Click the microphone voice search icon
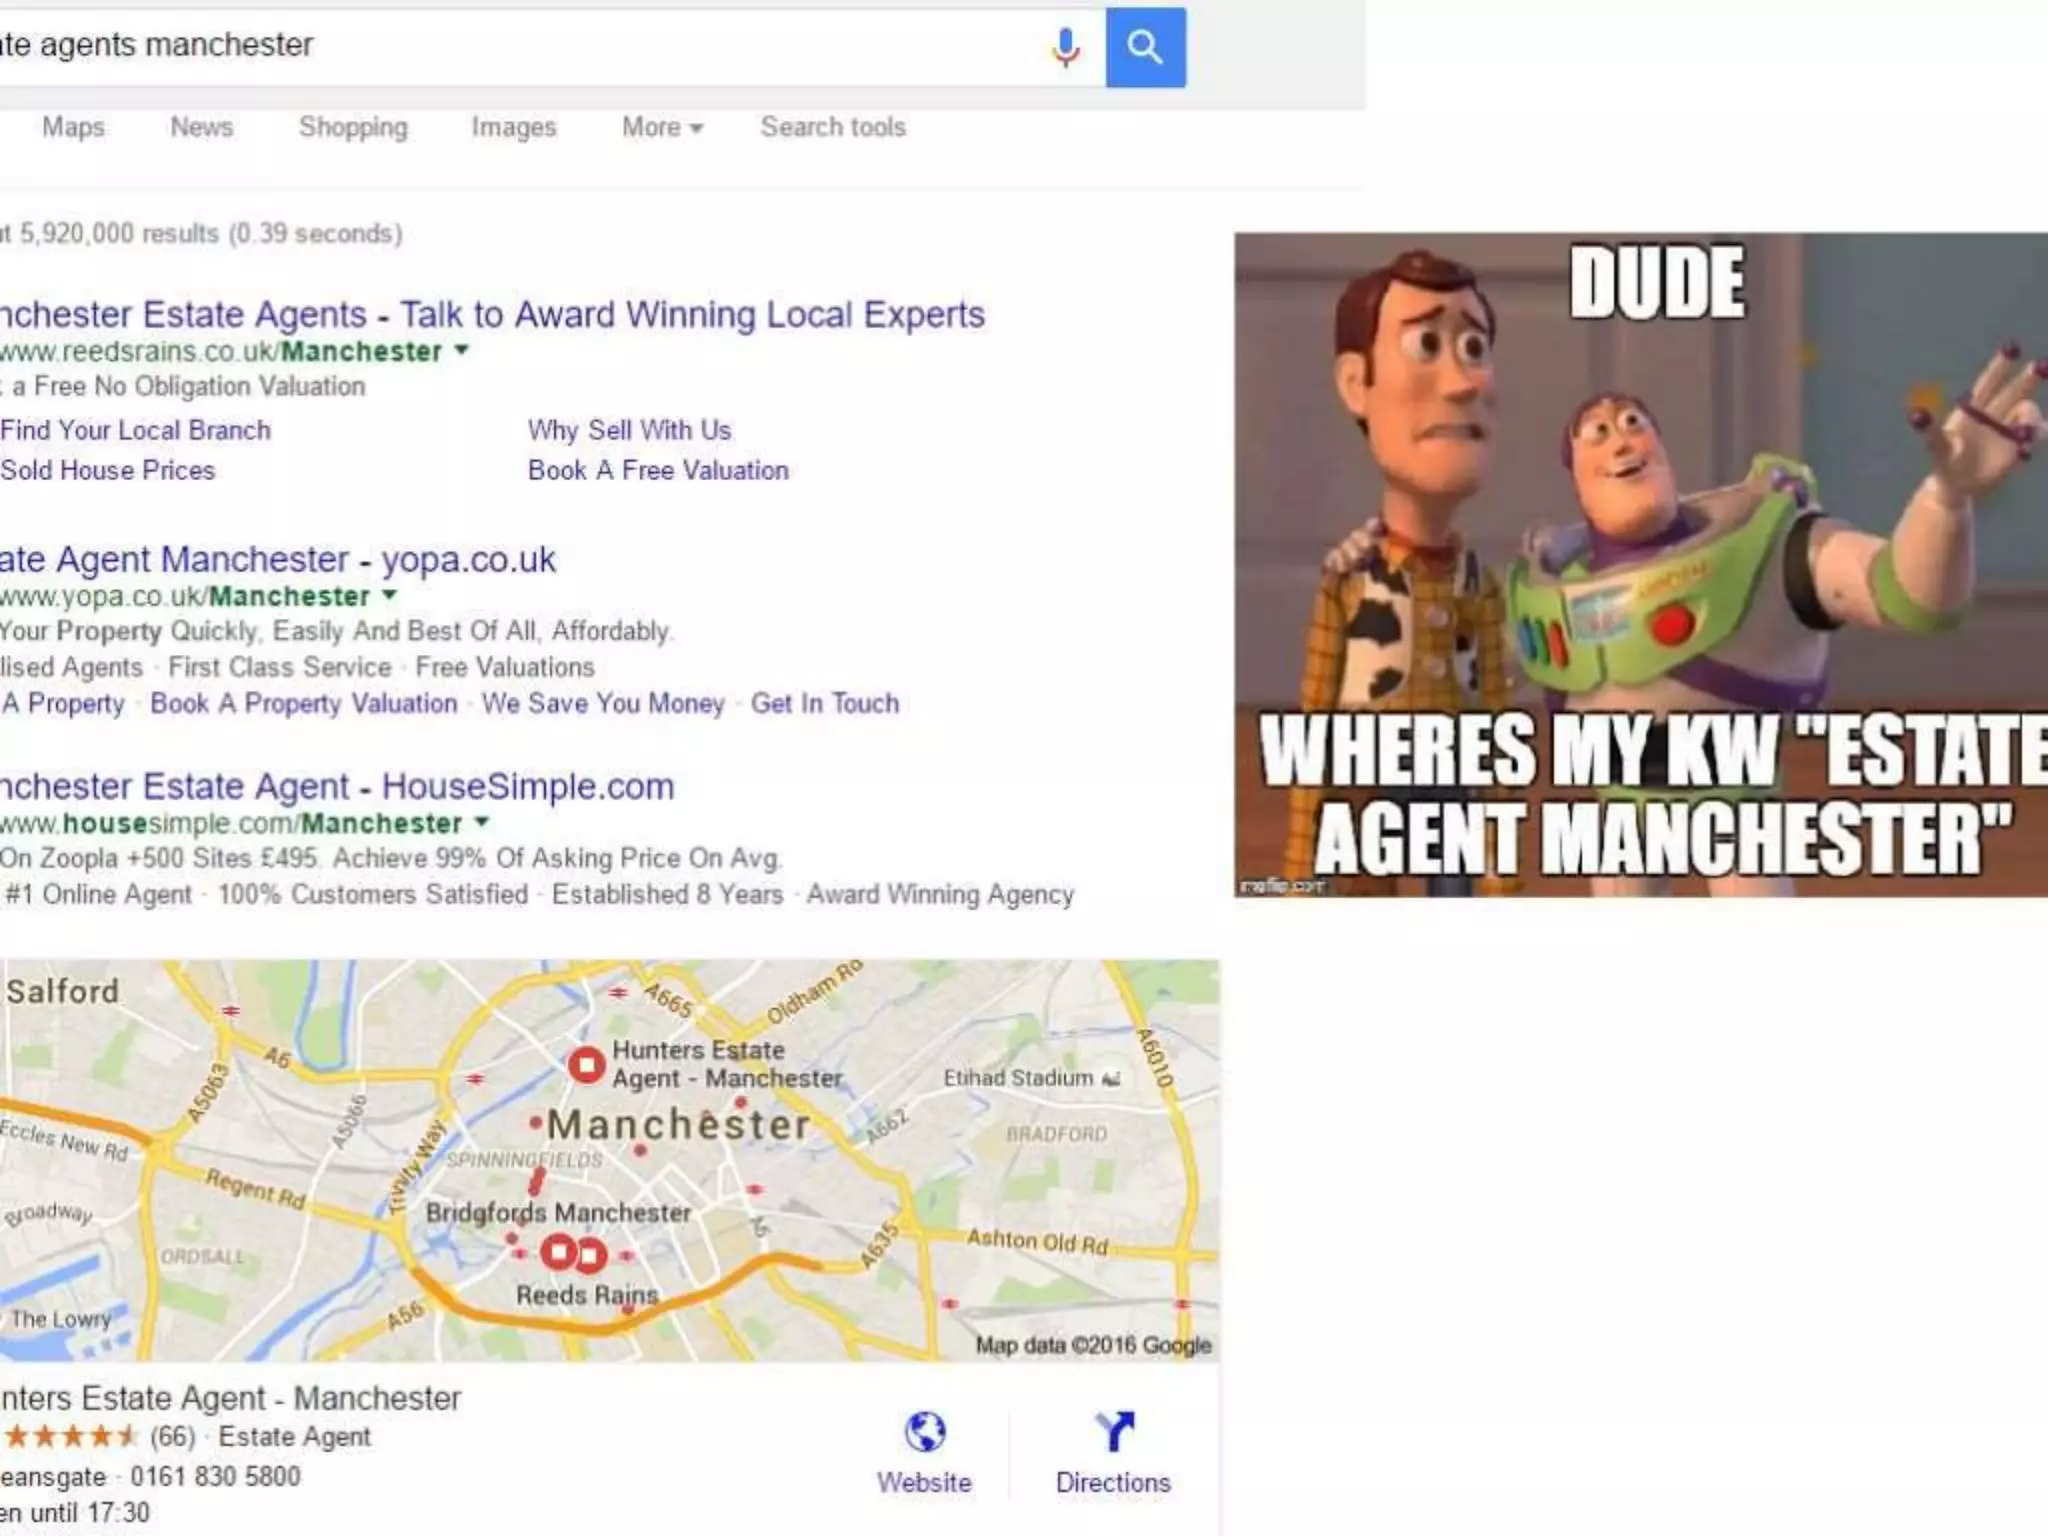The width and height of the screenshot is (2048, 1536). (x=1066, y=46)
